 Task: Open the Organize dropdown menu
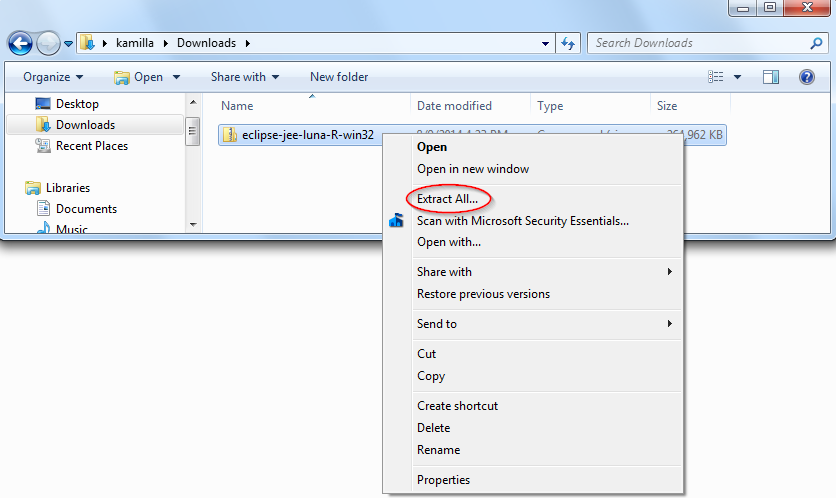click(x=53, y=77)
